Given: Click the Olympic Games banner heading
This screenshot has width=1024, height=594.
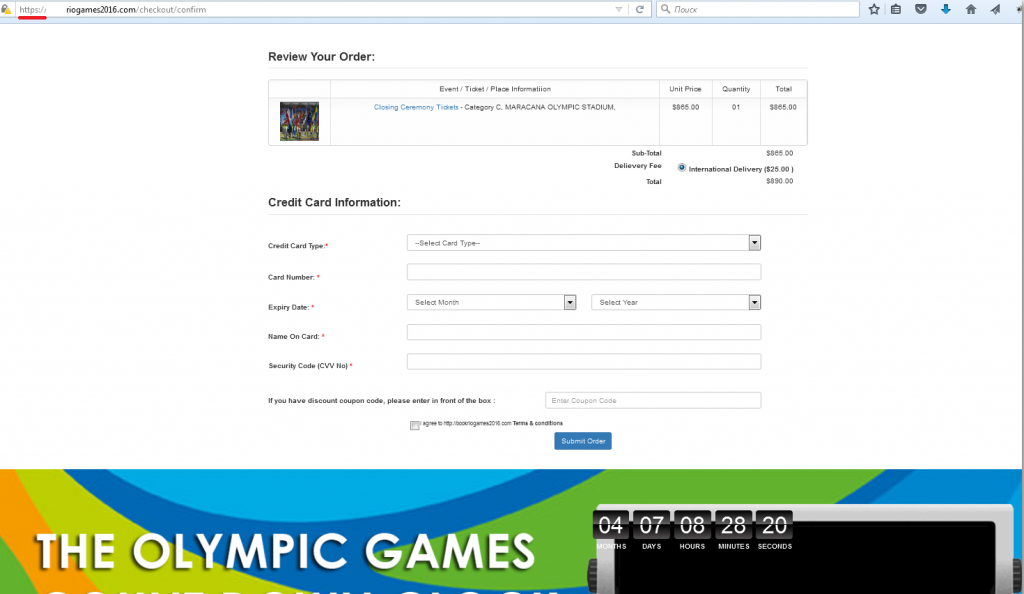Looking at the screenshot, I should pos(285,552).
